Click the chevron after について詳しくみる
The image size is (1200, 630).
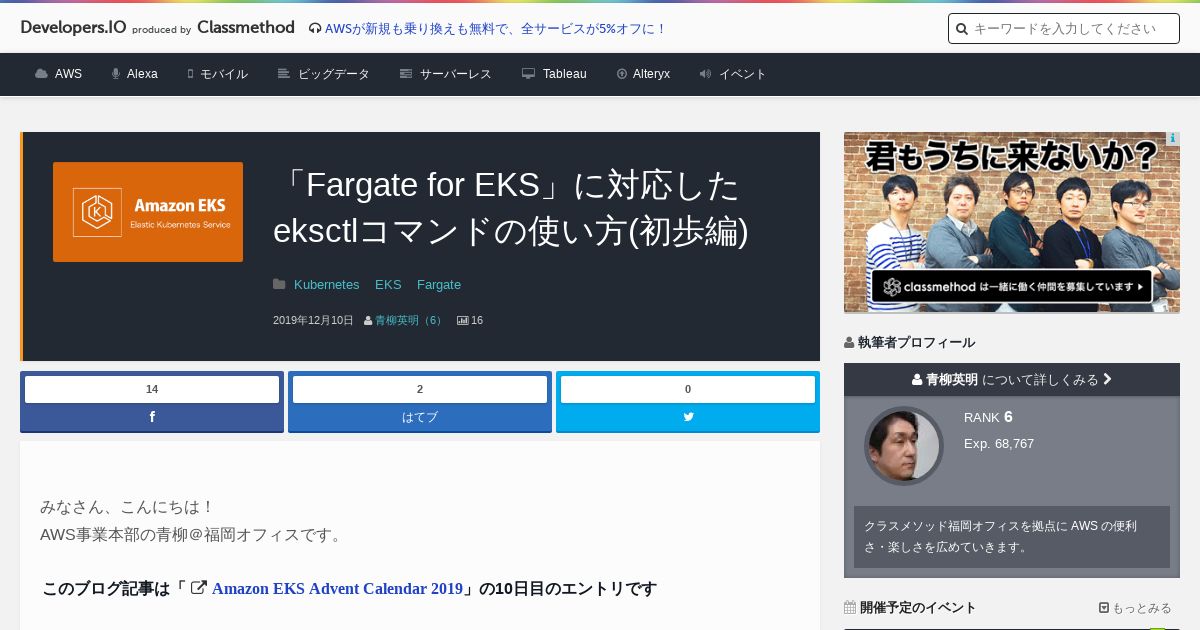tap(1108, 380)
